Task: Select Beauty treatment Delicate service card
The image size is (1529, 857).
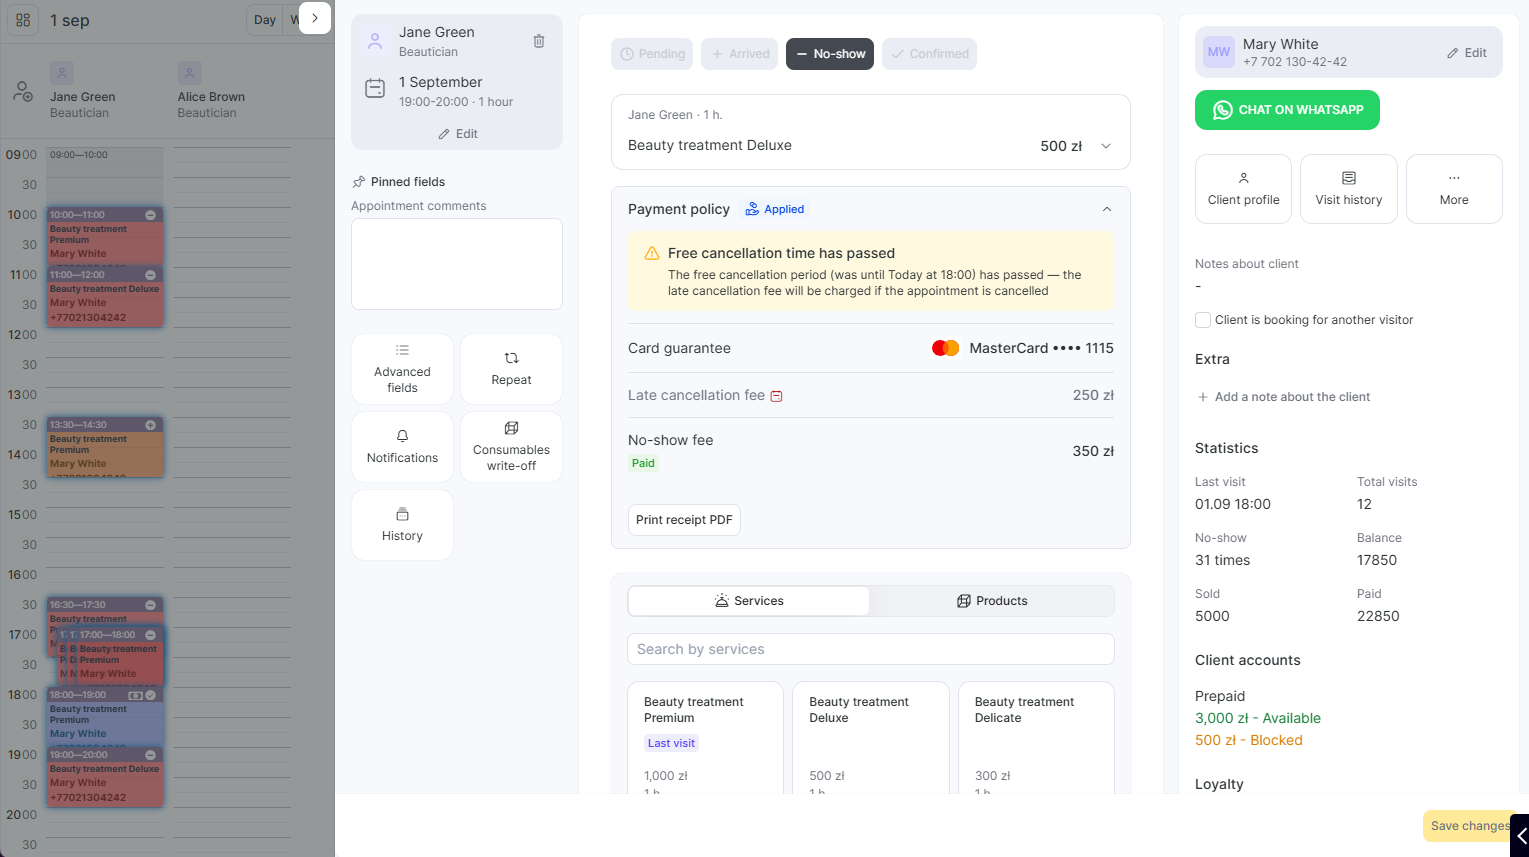Action: [x=1036, y=738]
